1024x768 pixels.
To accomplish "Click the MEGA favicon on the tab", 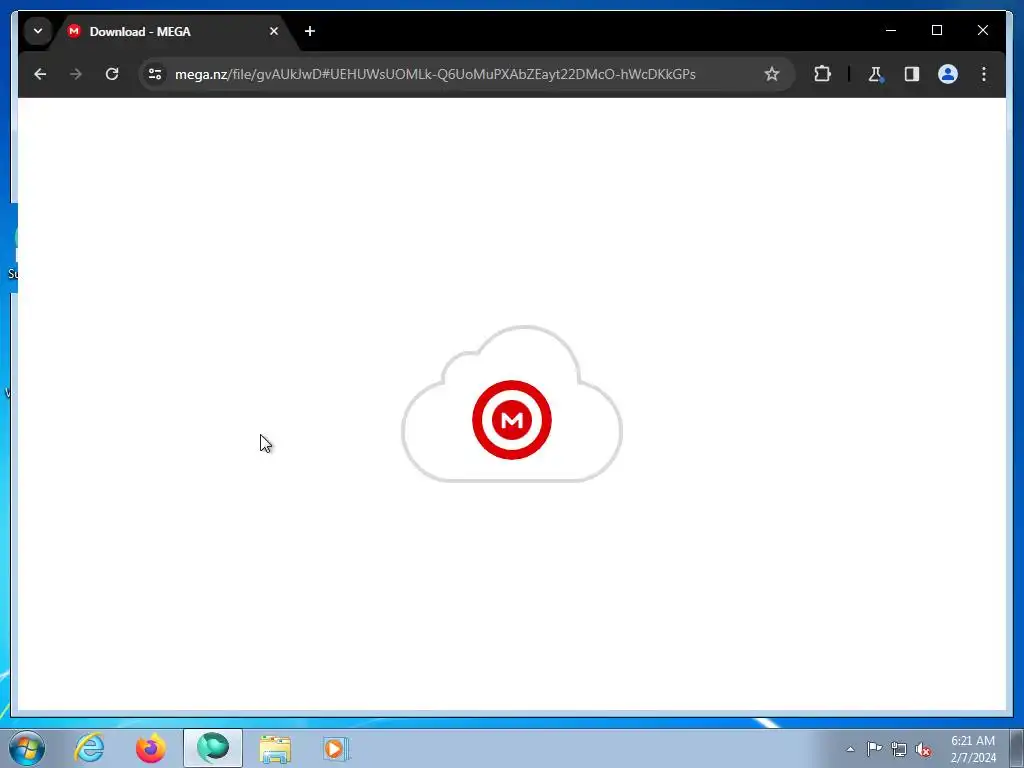I will pos(74,31).
